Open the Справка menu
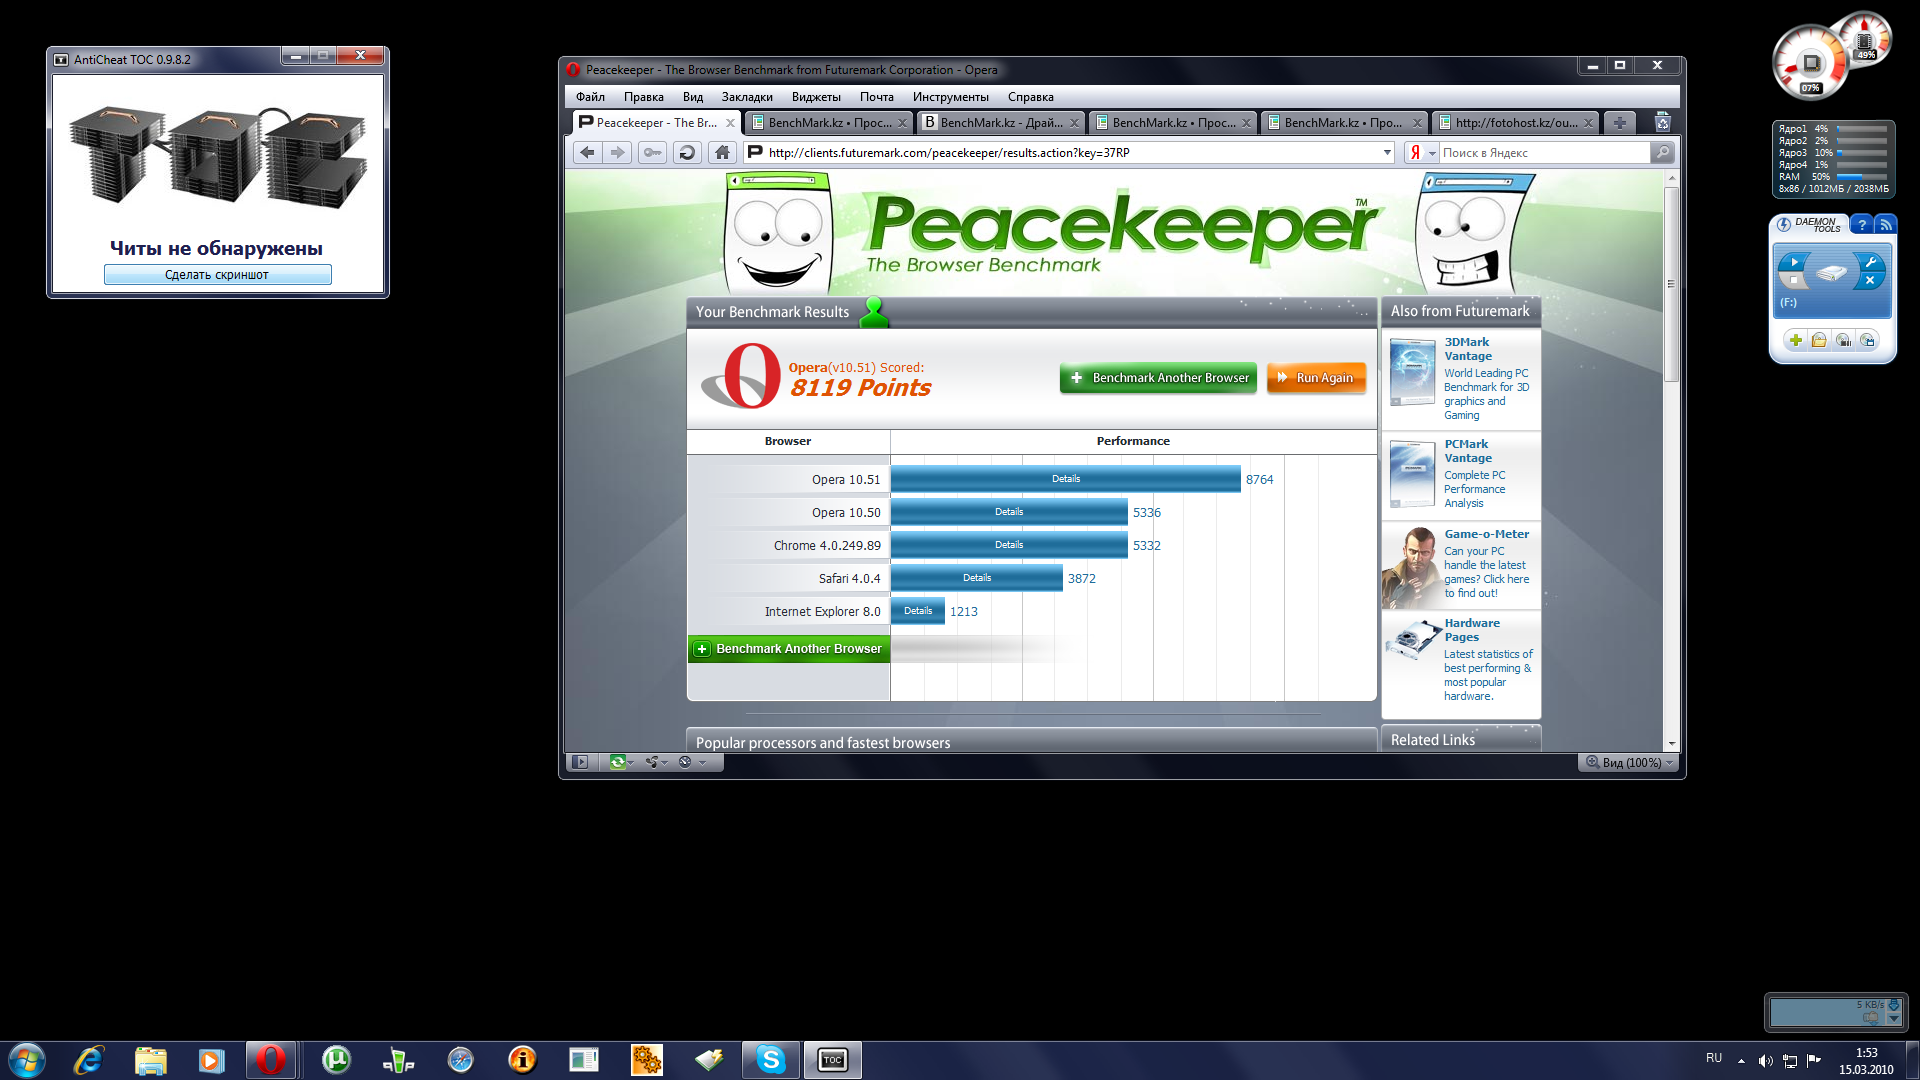Screen dimensions: 1920x1080 pyautogui.click(x=1030, y=97)
